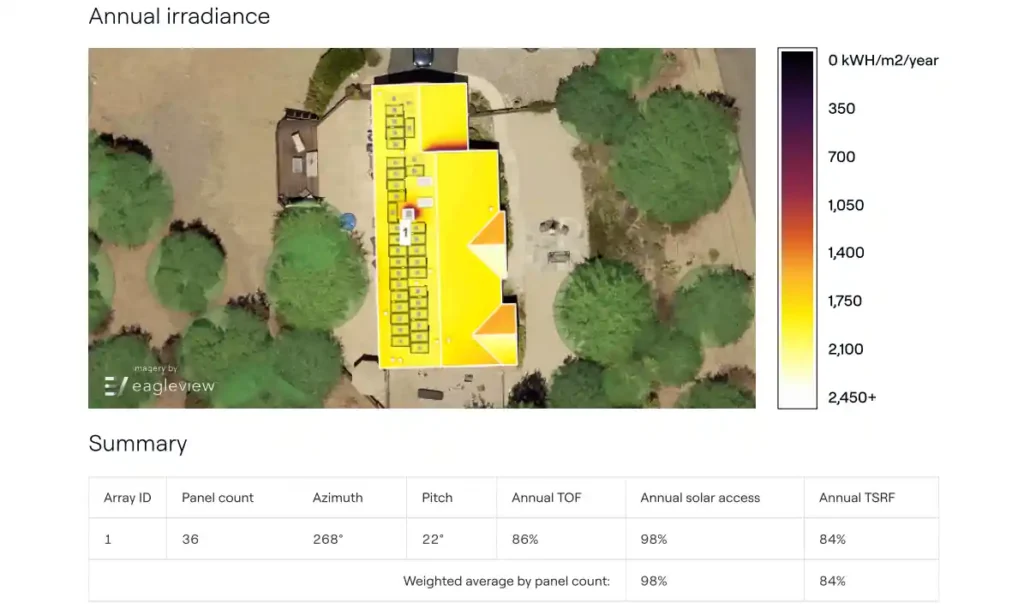Select the "Annual irradiance" heading
The image size is (1024, 609).
coord(180,16)
